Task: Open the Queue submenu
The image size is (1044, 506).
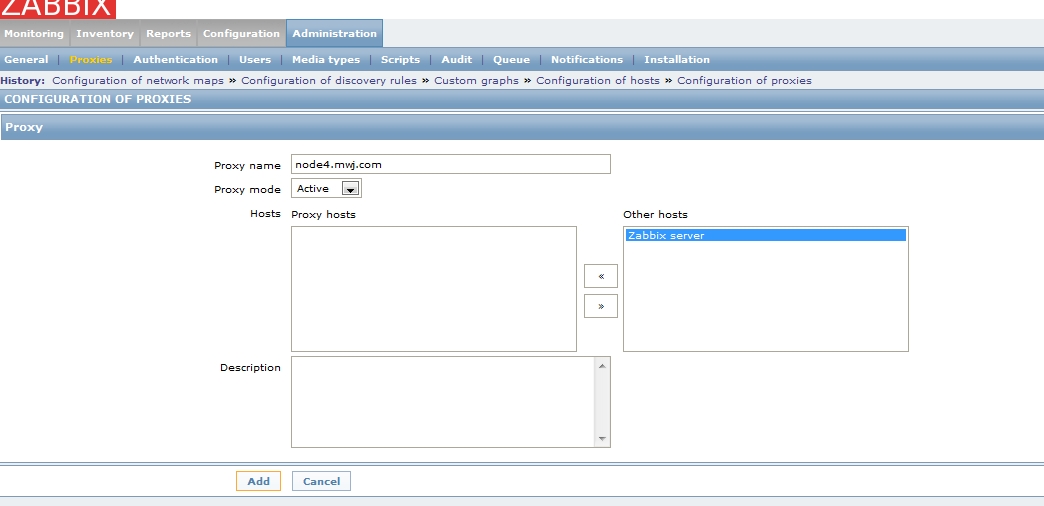Action: pyautogui.click(x=511, y=59)
